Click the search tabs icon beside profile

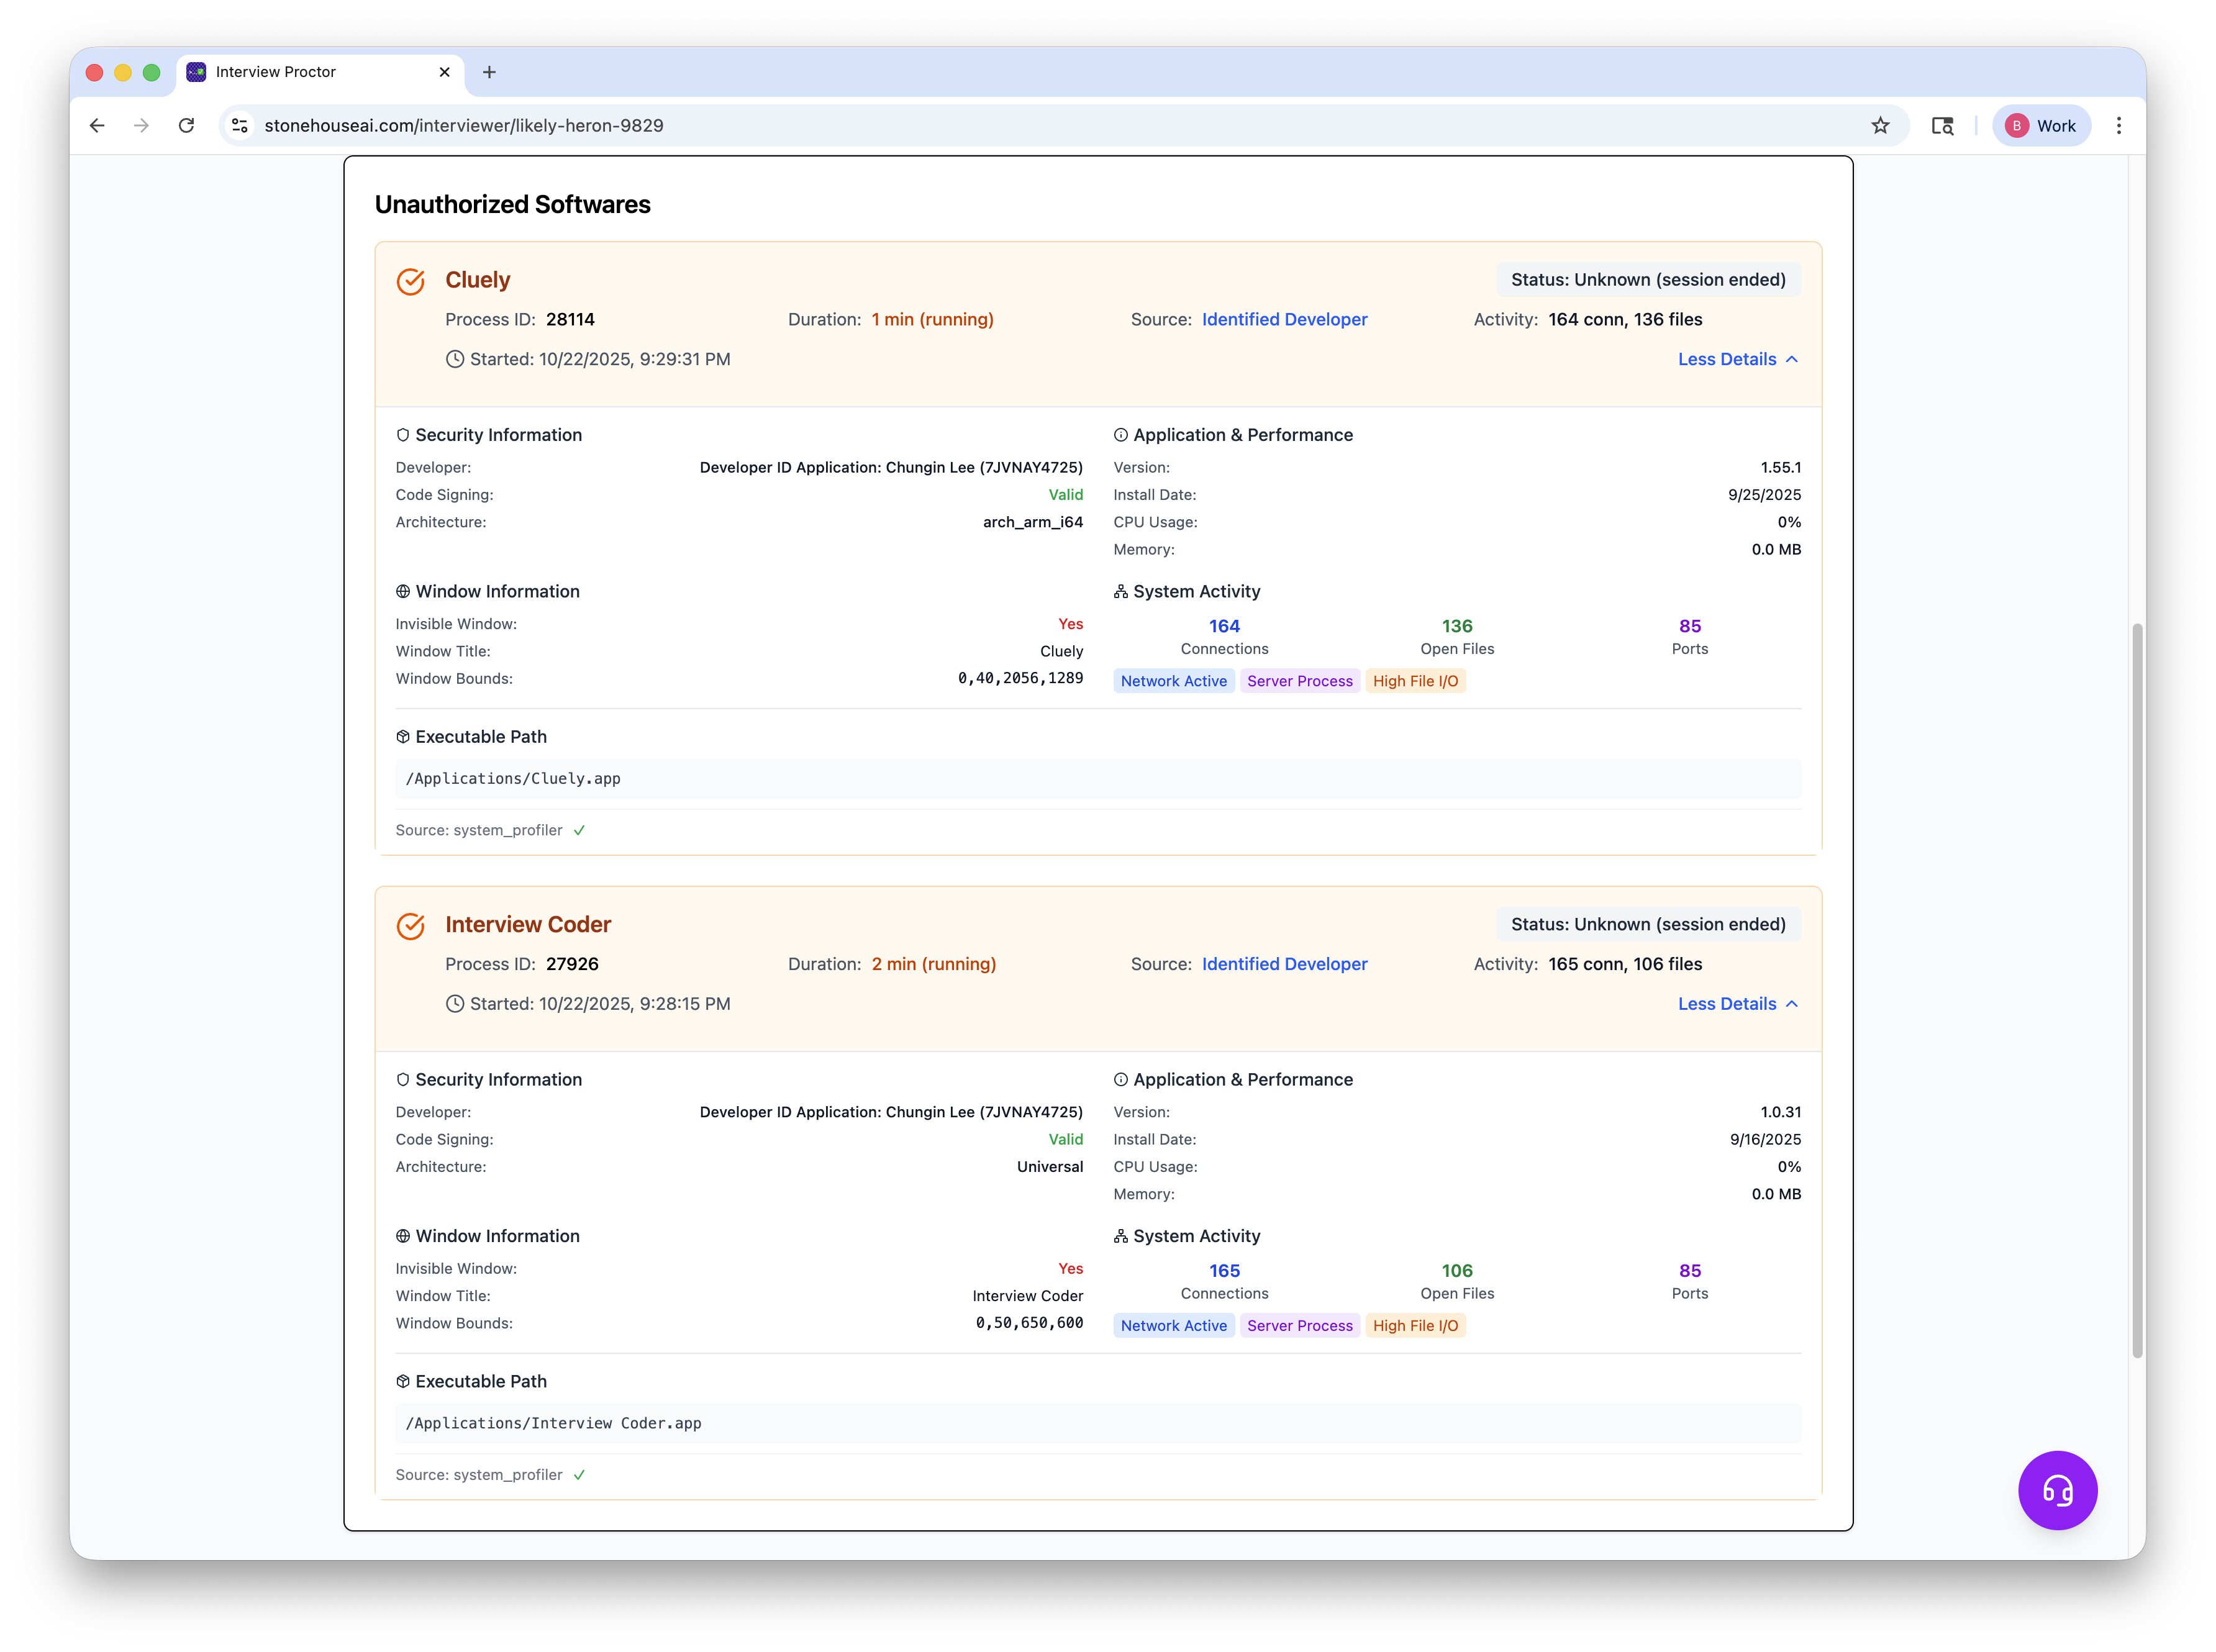pos(1942,125)
